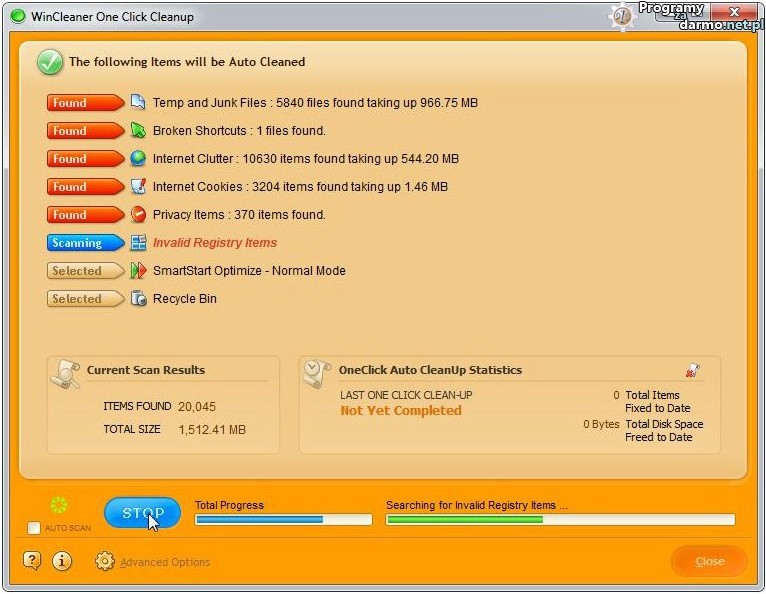Toggle Selected tag for SmartStart Optimize

(82, 271)
